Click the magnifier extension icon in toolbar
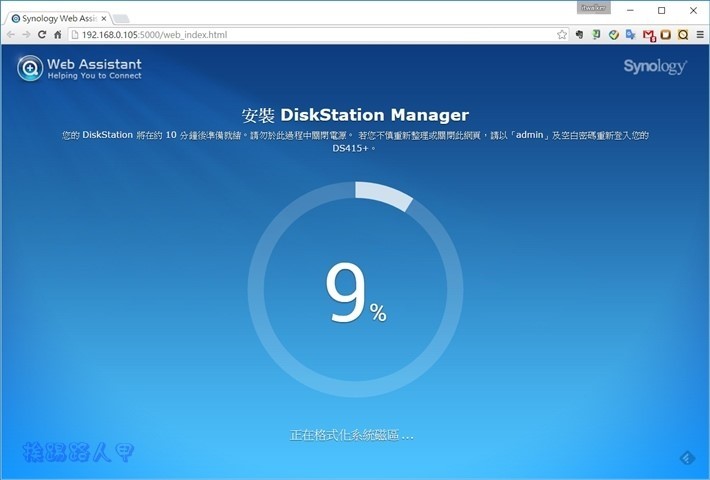 pyautogui.click(x=683, y=34)
